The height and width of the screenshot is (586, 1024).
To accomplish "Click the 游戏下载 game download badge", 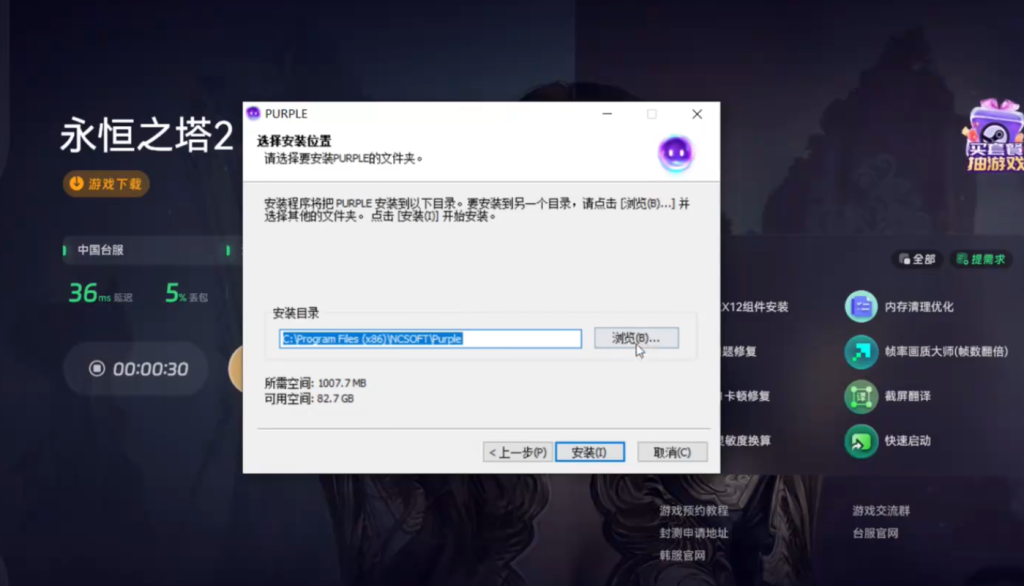I will tap(106, 184).
